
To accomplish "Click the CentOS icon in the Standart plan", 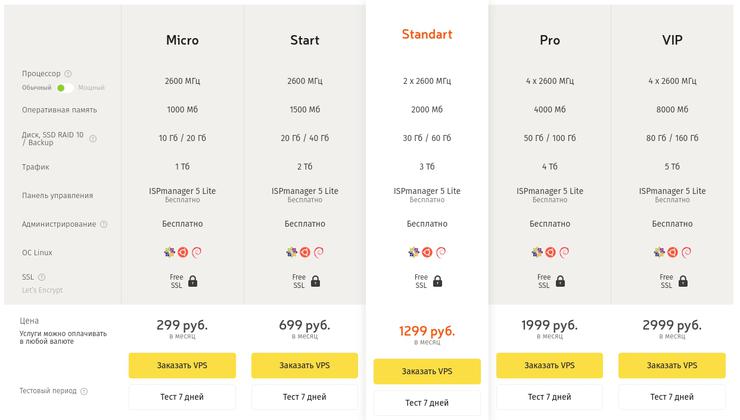I will click(x=413, y=252).
